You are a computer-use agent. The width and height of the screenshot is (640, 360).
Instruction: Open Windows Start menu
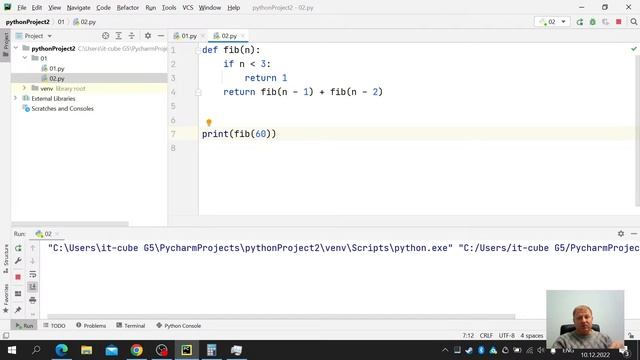click(12, 350)
